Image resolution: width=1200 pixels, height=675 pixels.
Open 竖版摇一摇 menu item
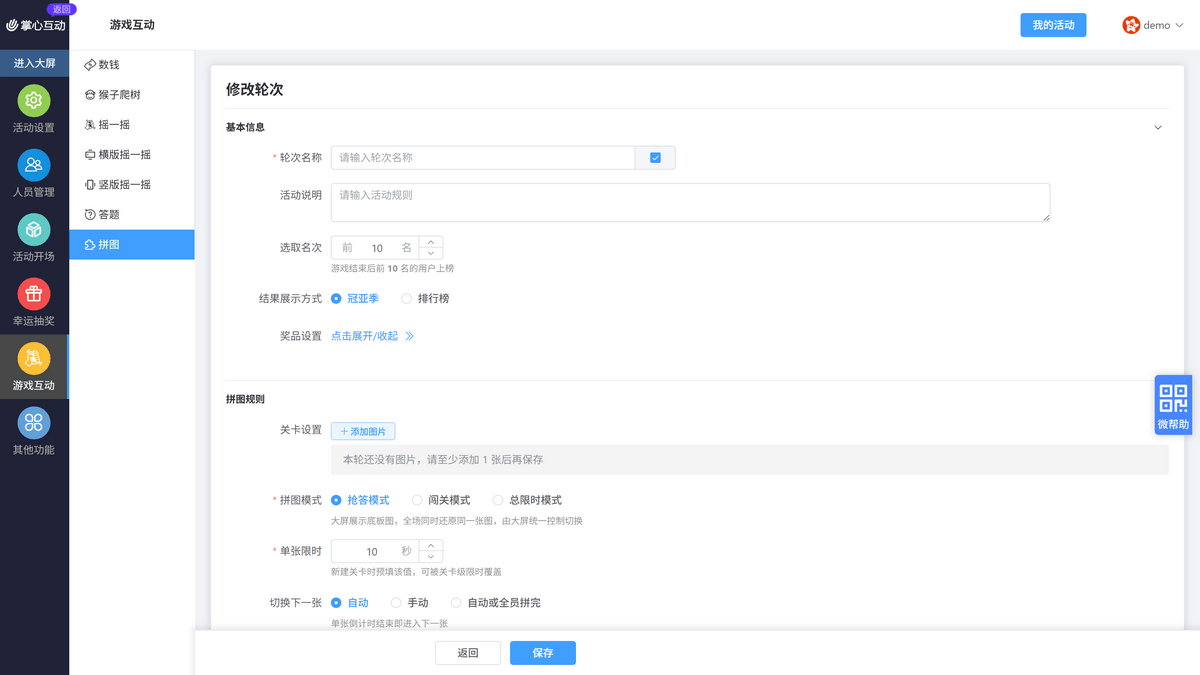tap(132, 184)
